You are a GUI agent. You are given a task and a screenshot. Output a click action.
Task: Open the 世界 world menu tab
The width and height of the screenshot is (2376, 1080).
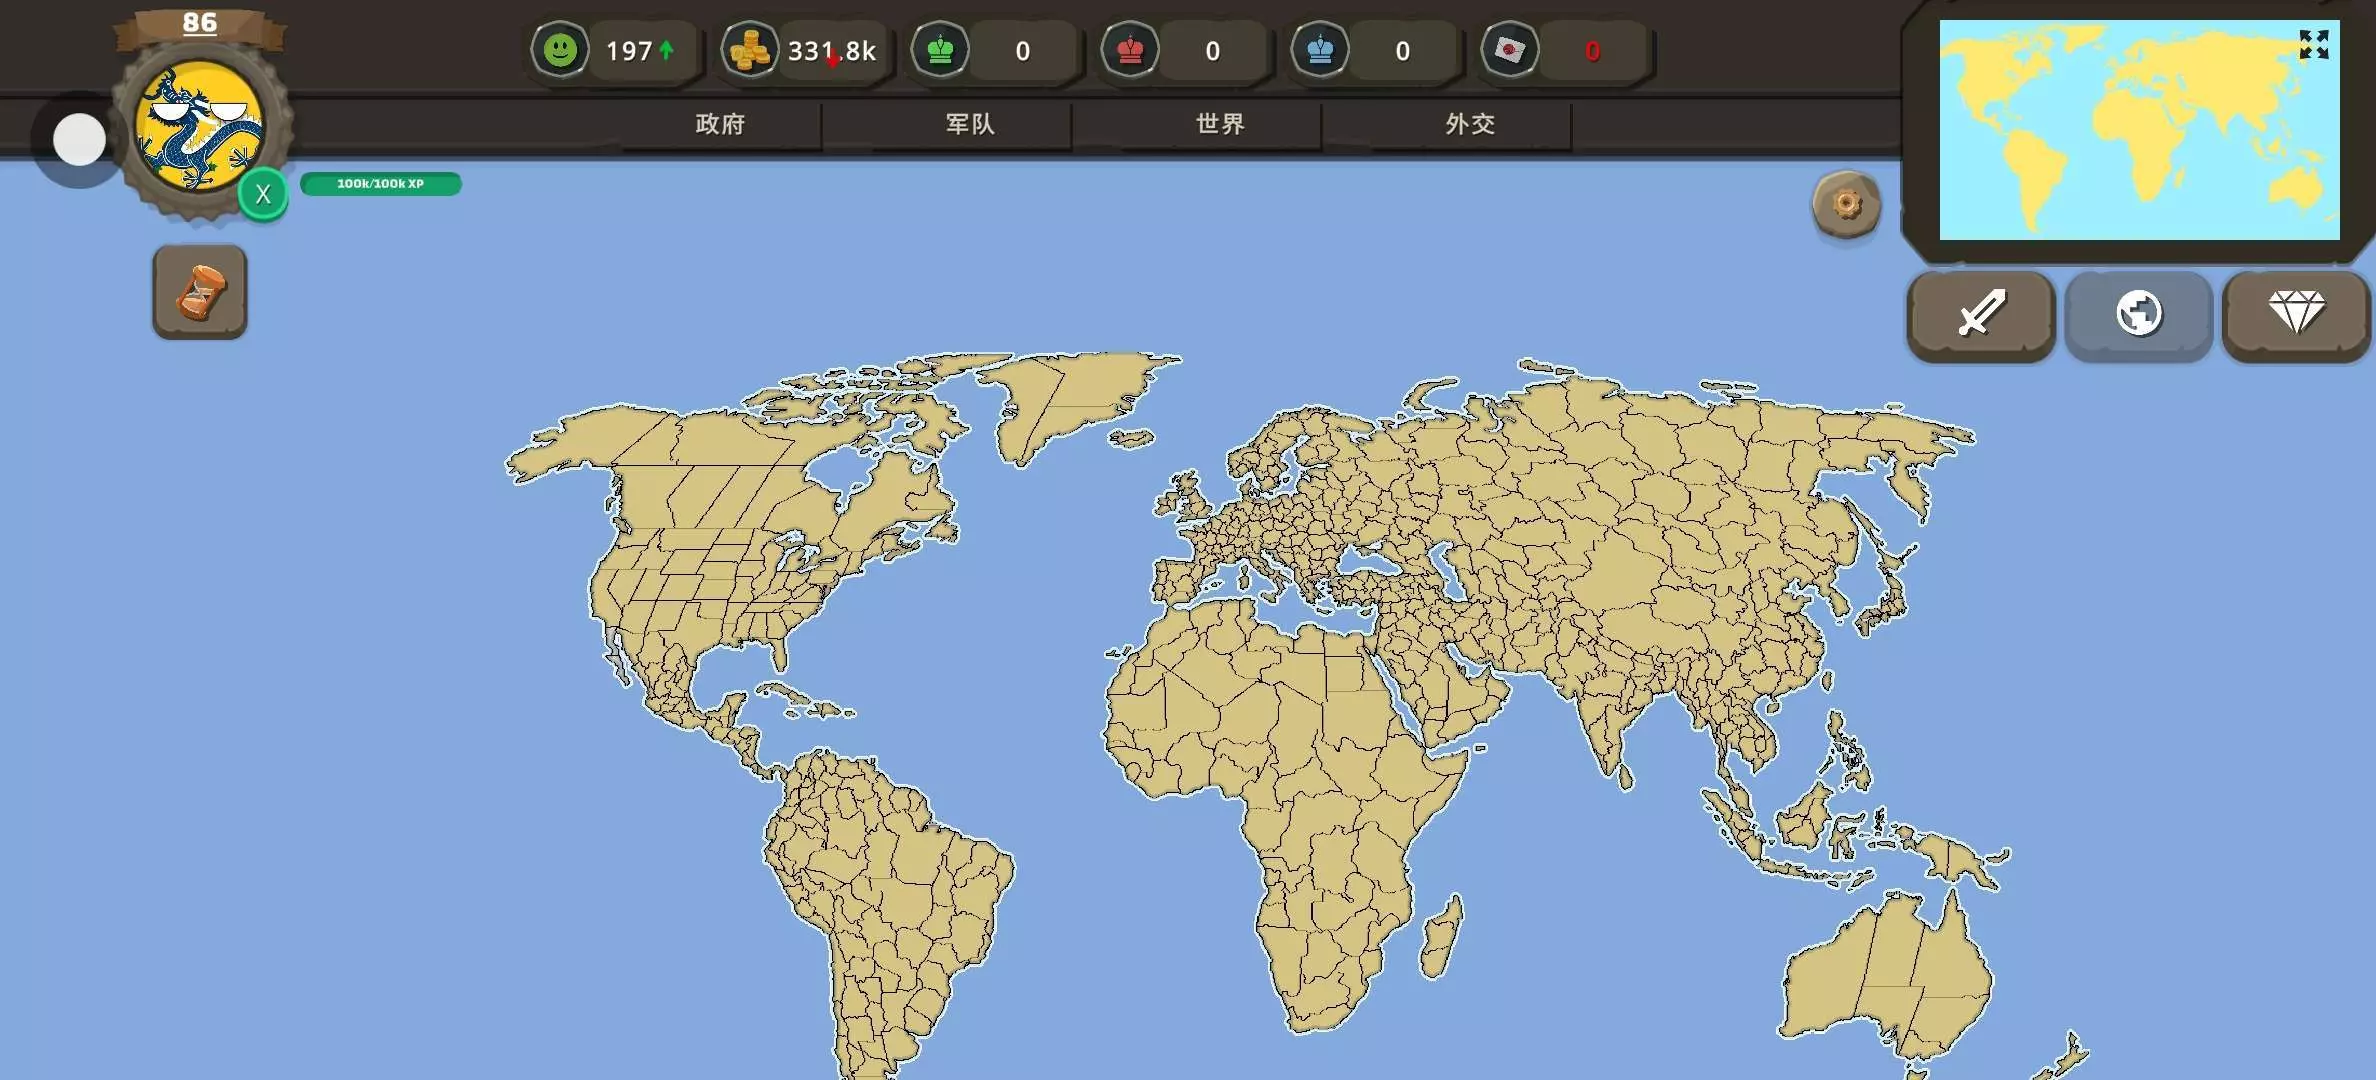(x=1220, y=124)
